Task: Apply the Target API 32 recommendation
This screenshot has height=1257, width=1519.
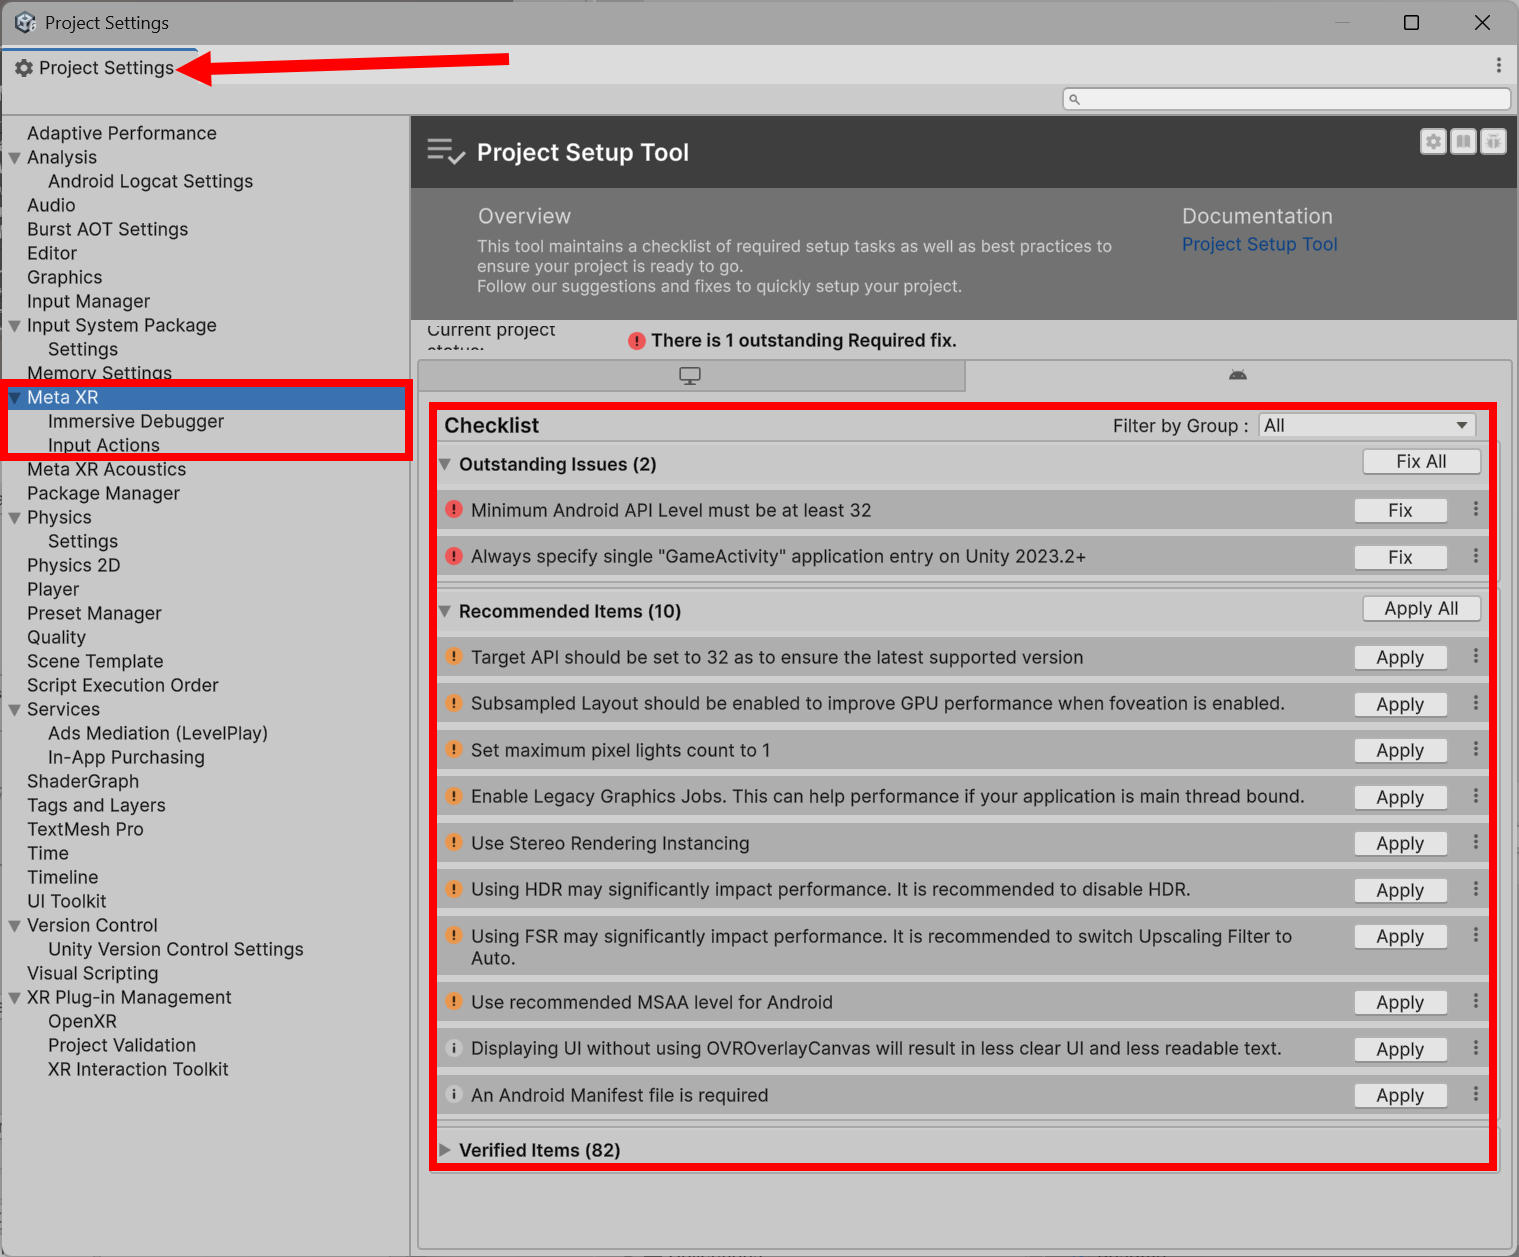Action: coord(1400,657)
